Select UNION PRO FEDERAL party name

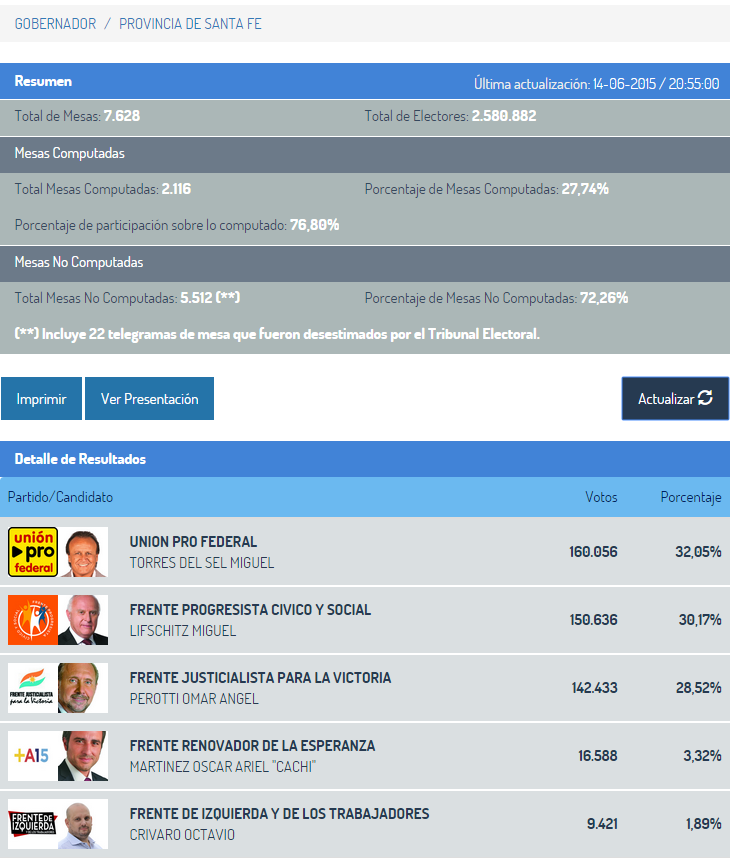click(x=193, y=542)
